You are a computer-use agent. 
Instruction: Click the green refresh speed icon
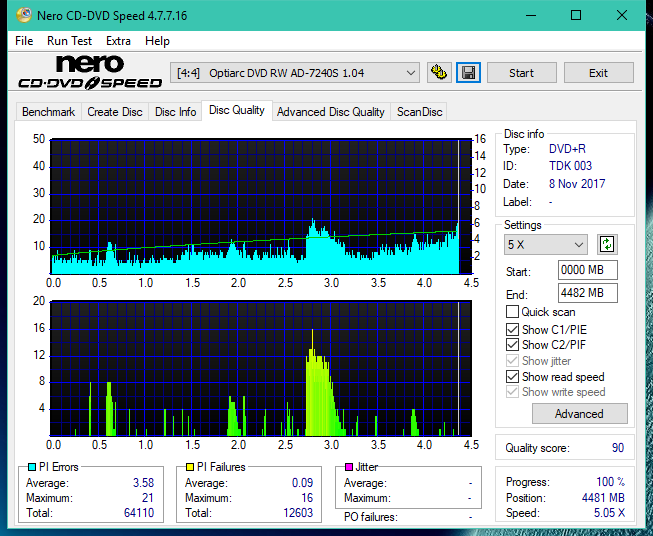(607, 244)
